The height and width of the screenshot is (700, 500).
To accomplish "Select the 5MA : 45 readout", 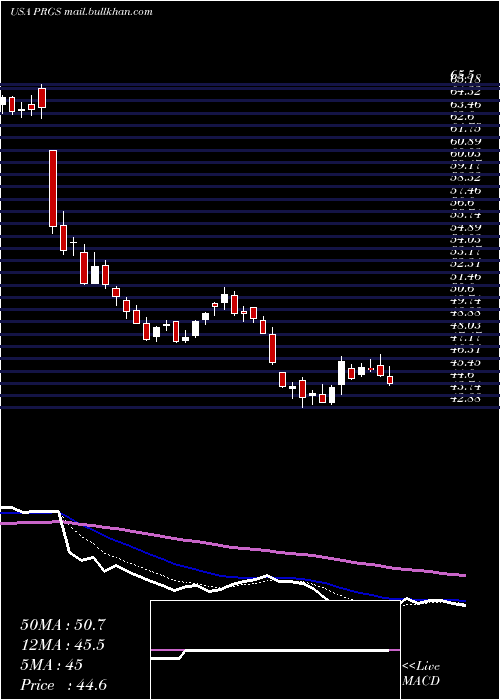I will 52,665.
